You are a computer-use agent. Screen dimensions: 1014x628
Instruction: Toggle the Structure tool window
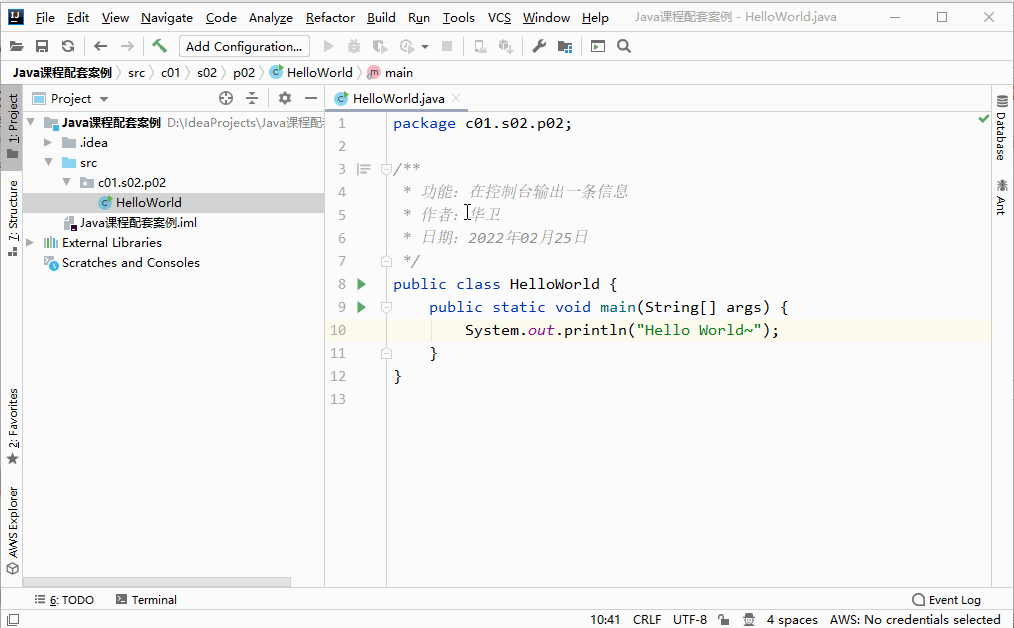[x=12, y=217]
